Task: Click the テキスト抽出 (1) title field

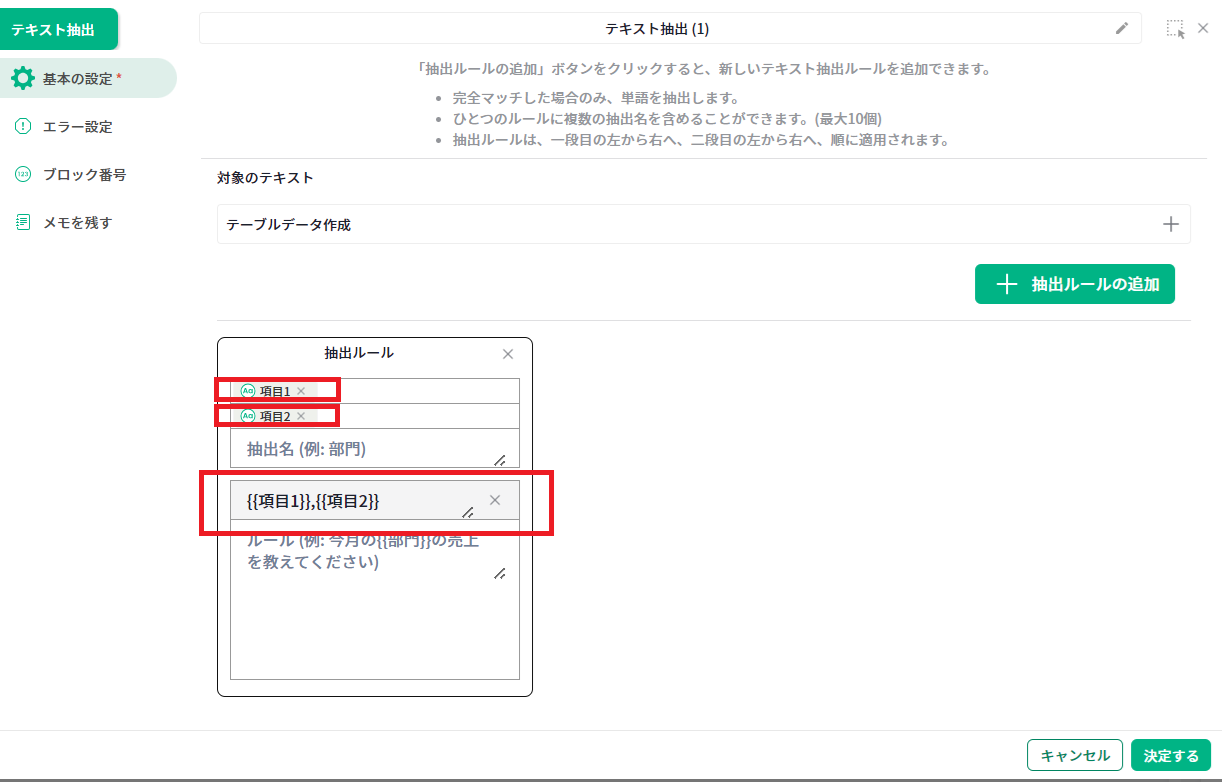Action: (656, 29)
